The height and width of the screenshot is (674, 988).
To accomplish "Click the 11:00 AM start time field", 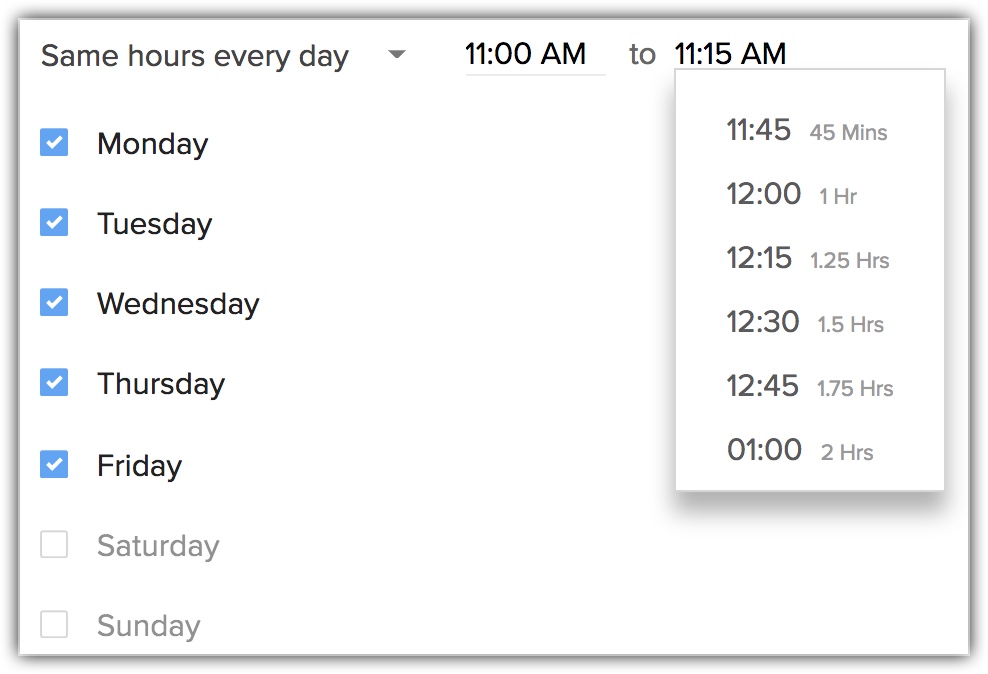I will (526, 54).
